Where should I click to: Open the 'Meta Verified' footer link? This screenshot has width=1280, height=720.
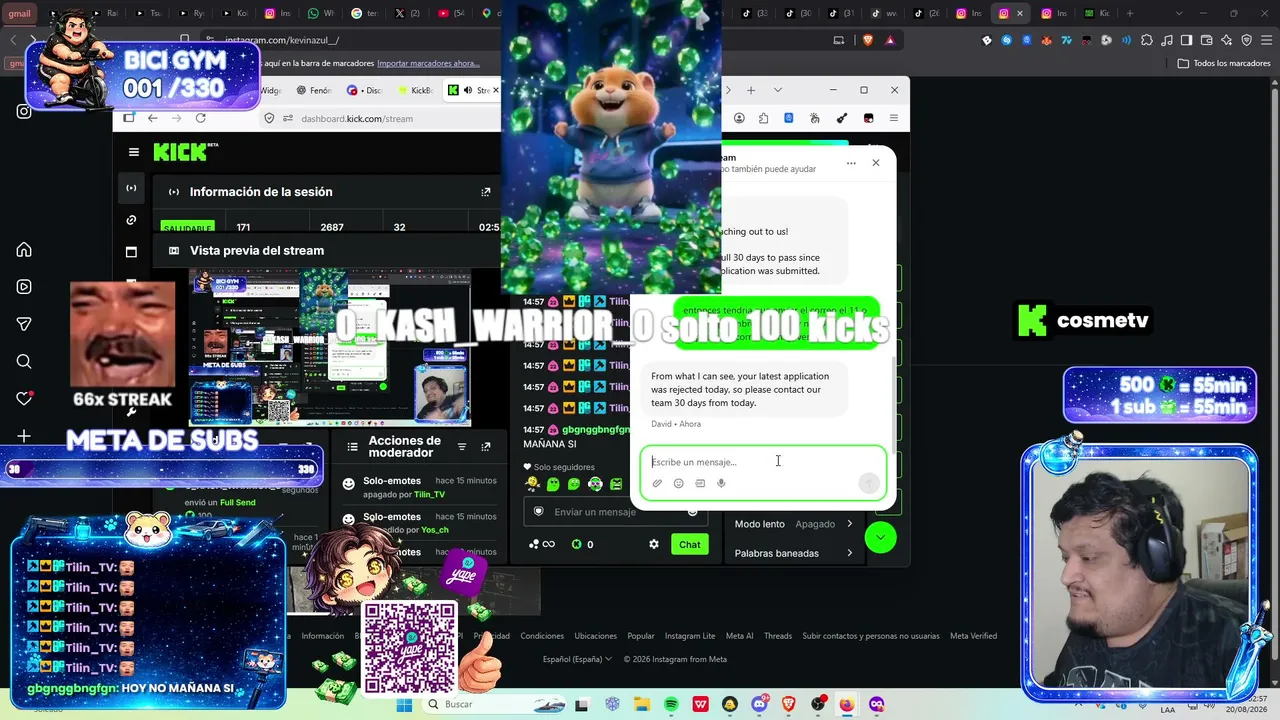coord(973,636)
